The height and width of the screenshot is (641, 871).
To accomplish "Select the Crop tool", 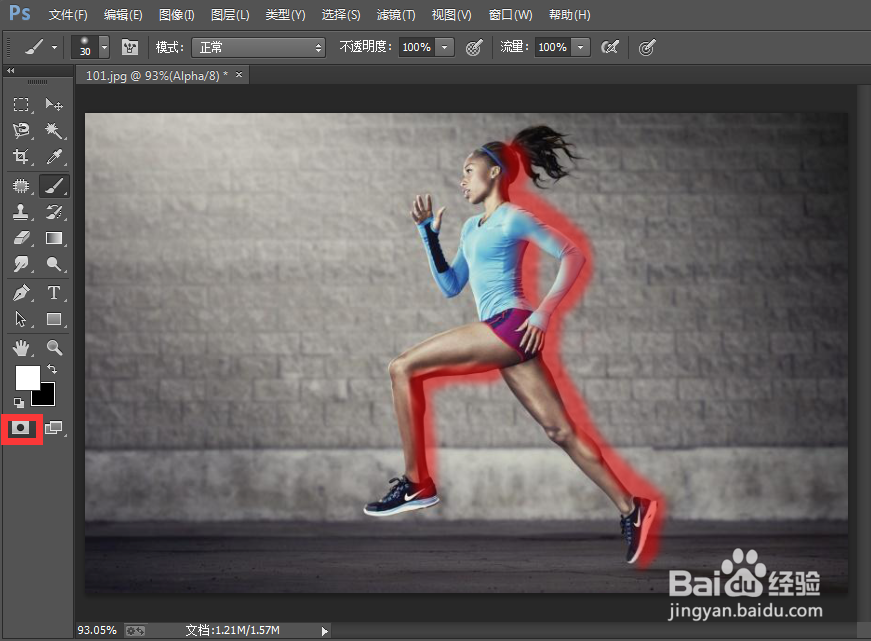I will pyautogui.click(x=21, y=157).
